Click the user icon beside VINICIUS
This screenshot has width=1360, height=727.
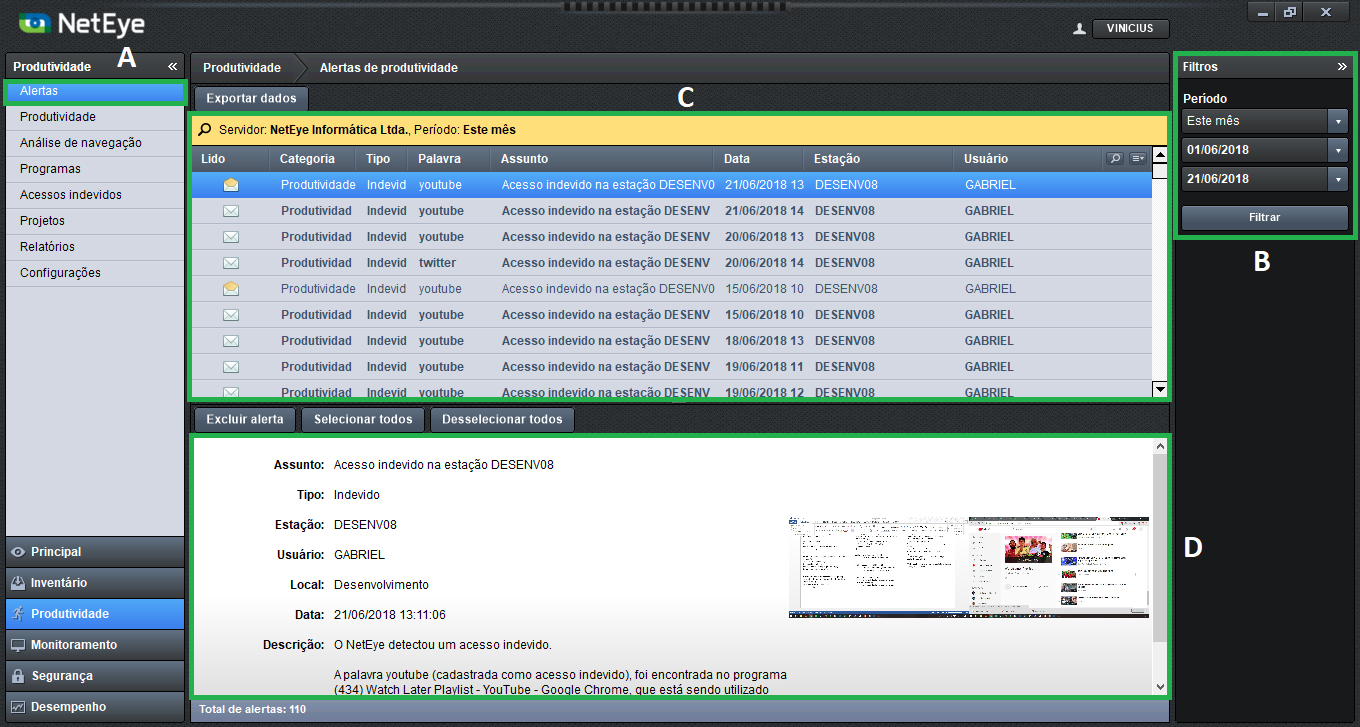click(1079, 29)
